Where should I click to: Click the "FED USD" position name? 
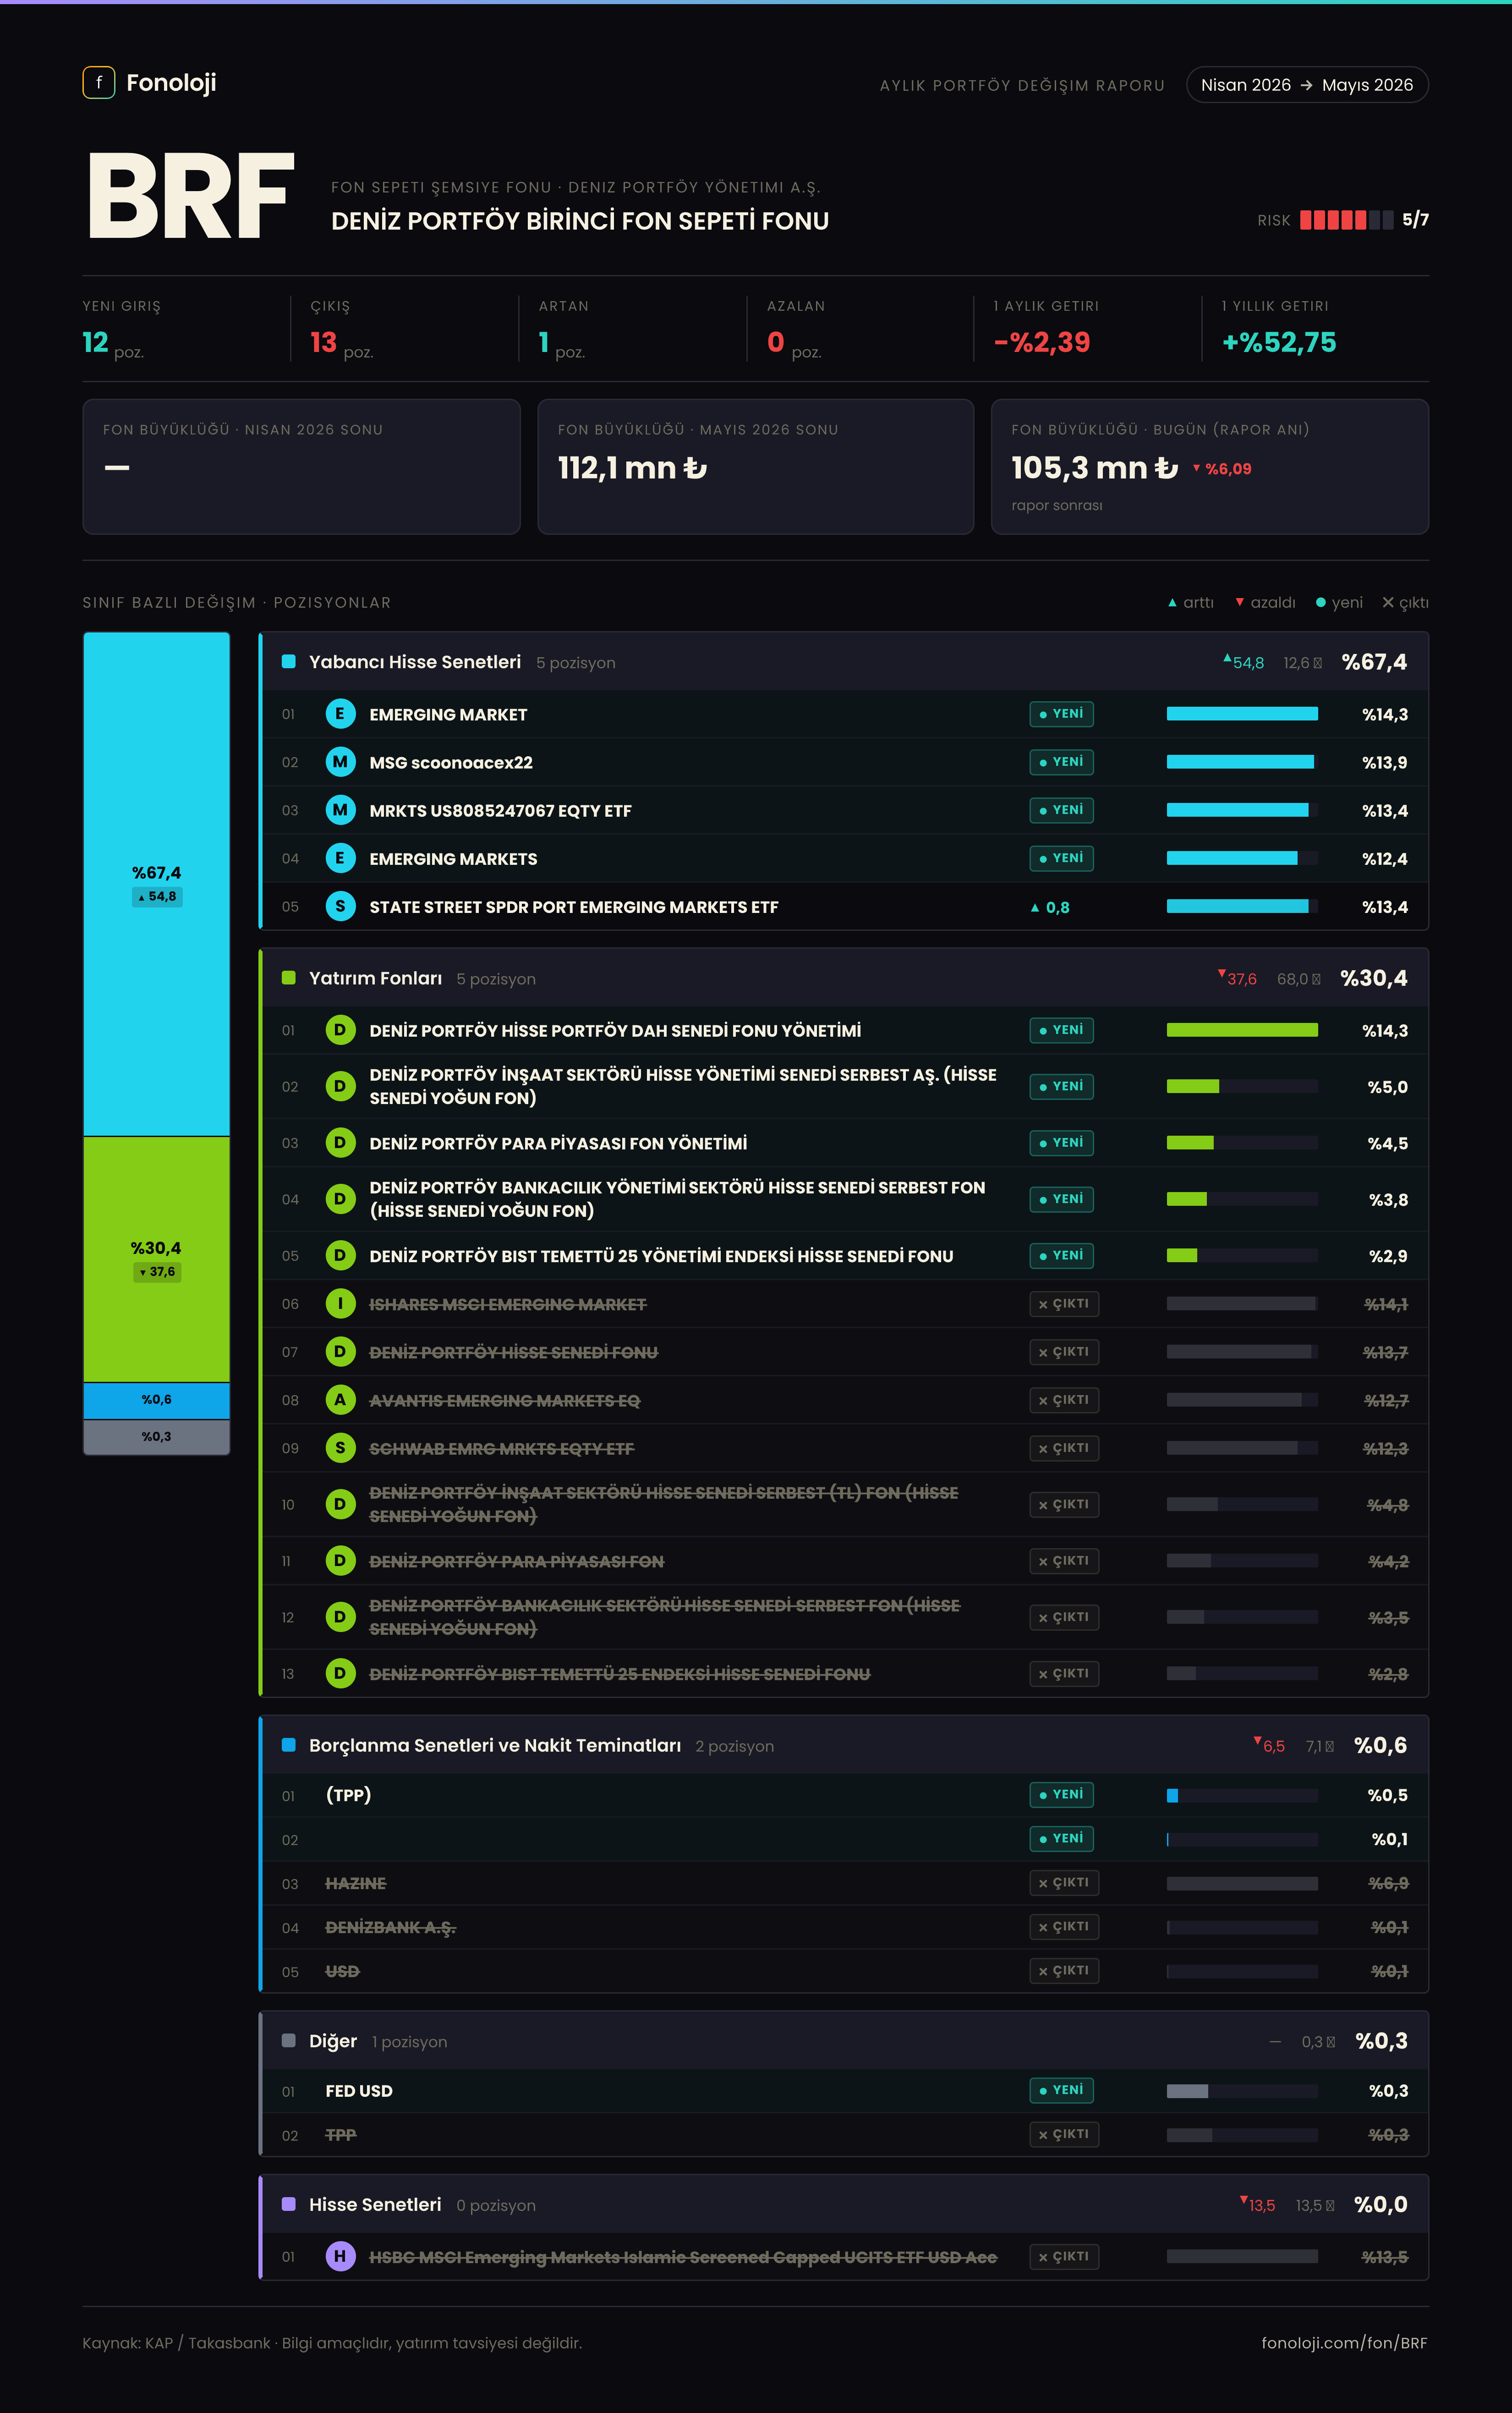click(x=359, y=2091)
